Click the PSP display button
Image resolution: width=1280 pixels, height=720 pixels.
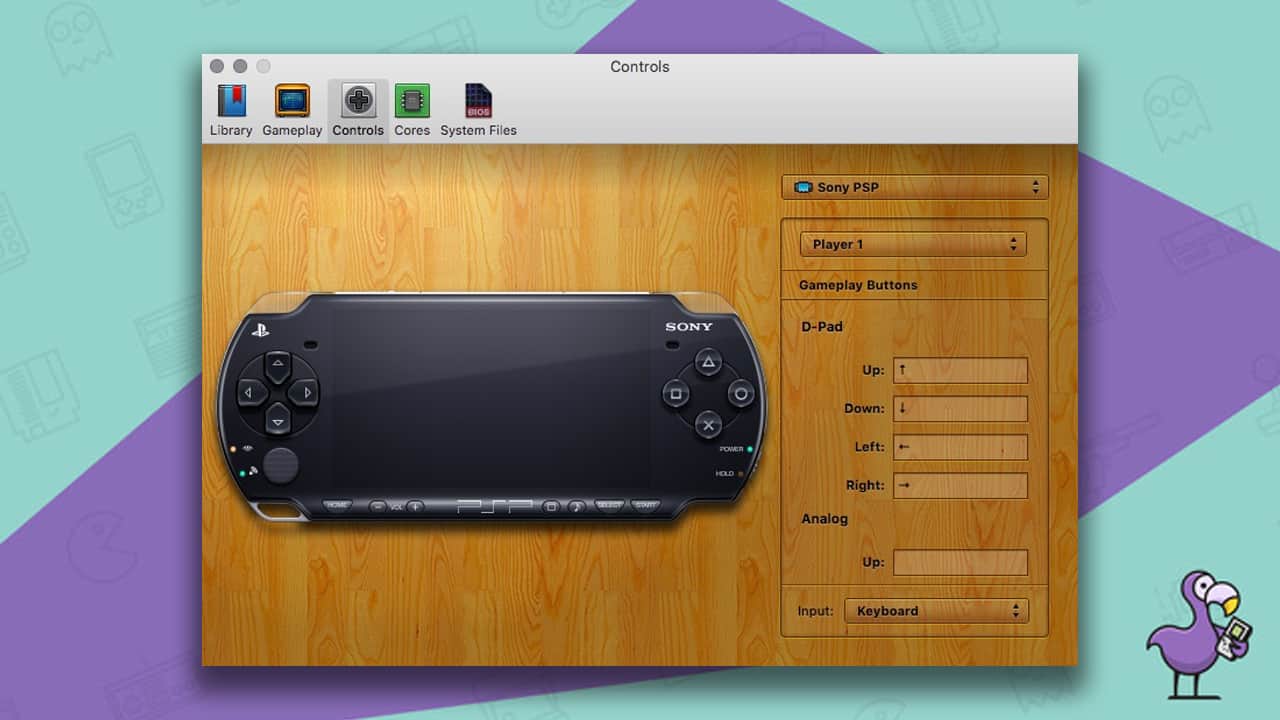point(550,507)
